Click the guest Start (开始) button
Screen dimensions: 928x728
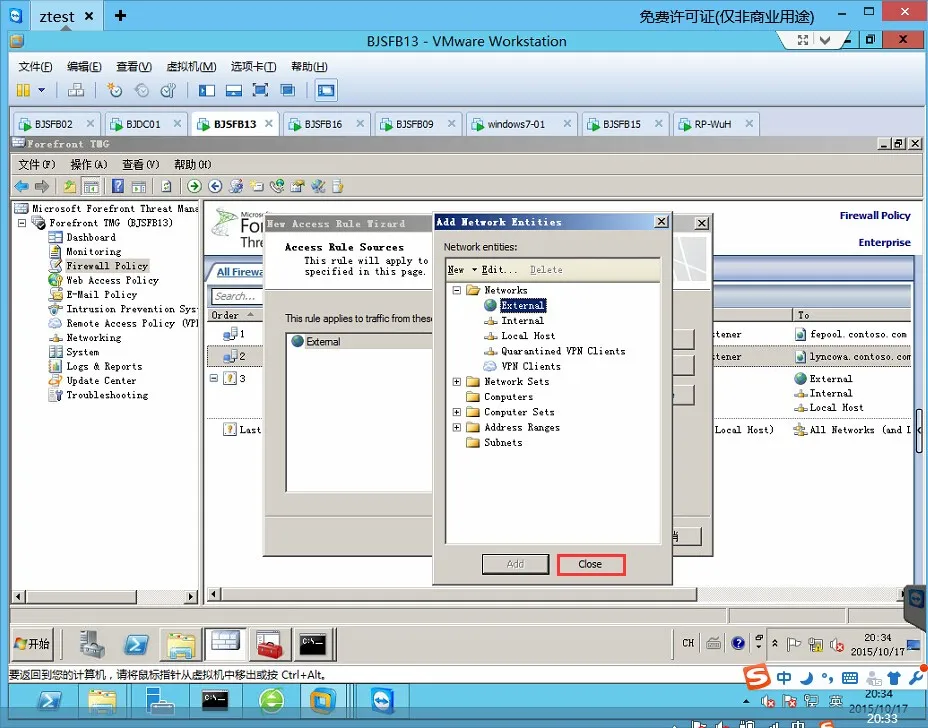pos(32,643)
